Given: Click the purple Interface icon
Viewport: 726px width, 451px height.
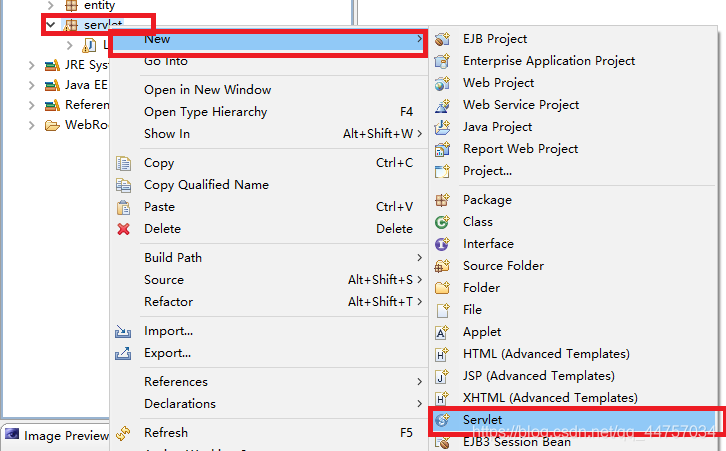Looking at the screenshot, I should coord(443,244).
